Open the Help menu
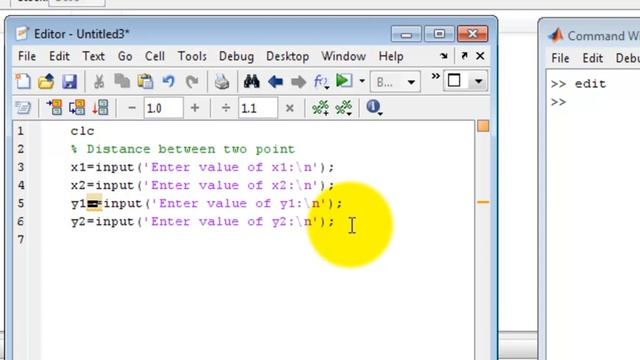The image size is (640, 360). point(391,56)
